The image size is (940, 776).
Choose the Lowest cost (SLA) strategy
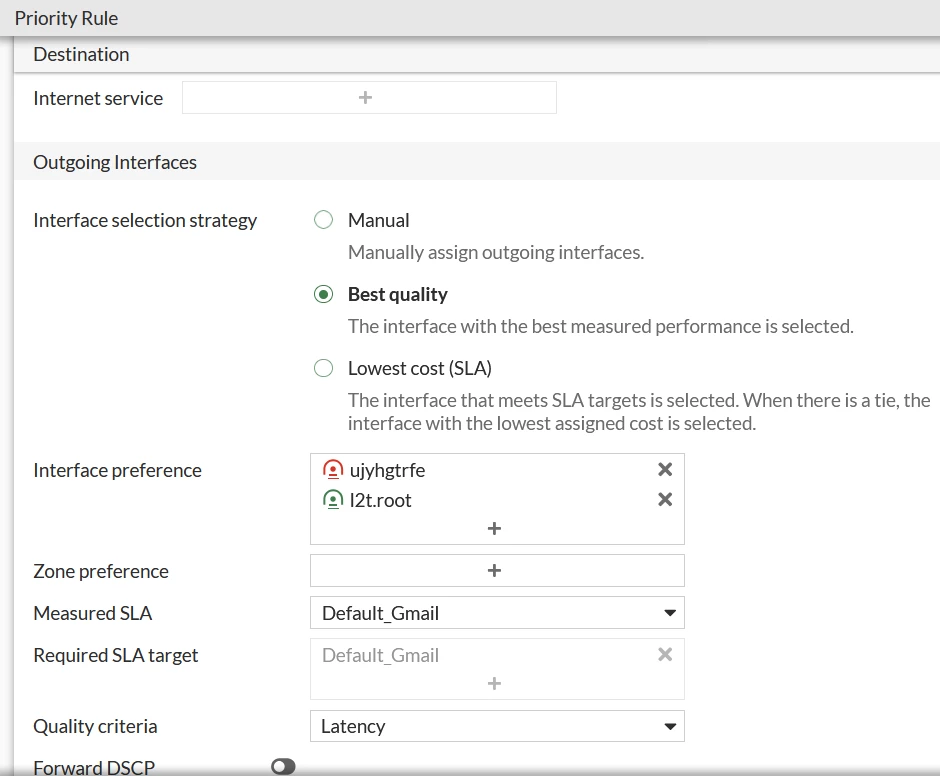(x=323, y=368)
